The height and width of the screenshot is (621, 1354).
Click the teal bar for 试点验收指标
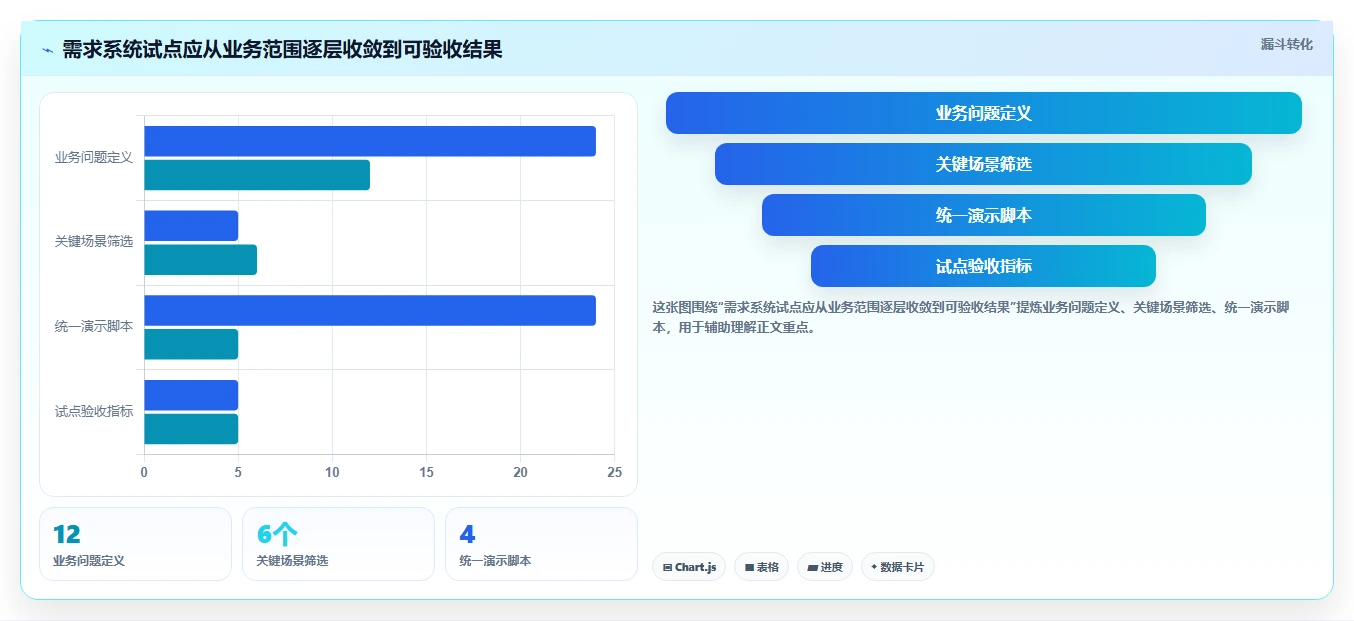coord(191,429)
